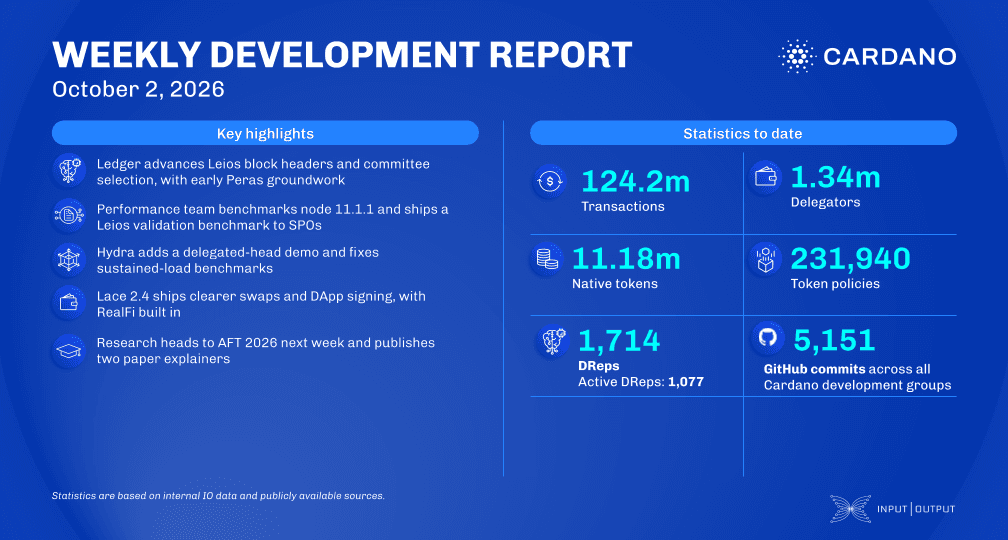
Task: Click the Native tokens coin stack icon
Action: click(547, 258)
